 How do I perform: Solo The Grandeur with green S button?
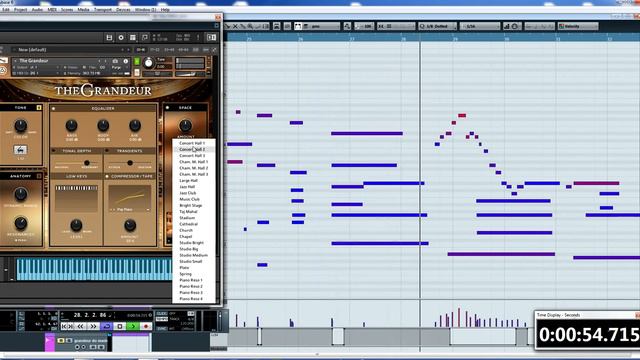pos(137,61)
